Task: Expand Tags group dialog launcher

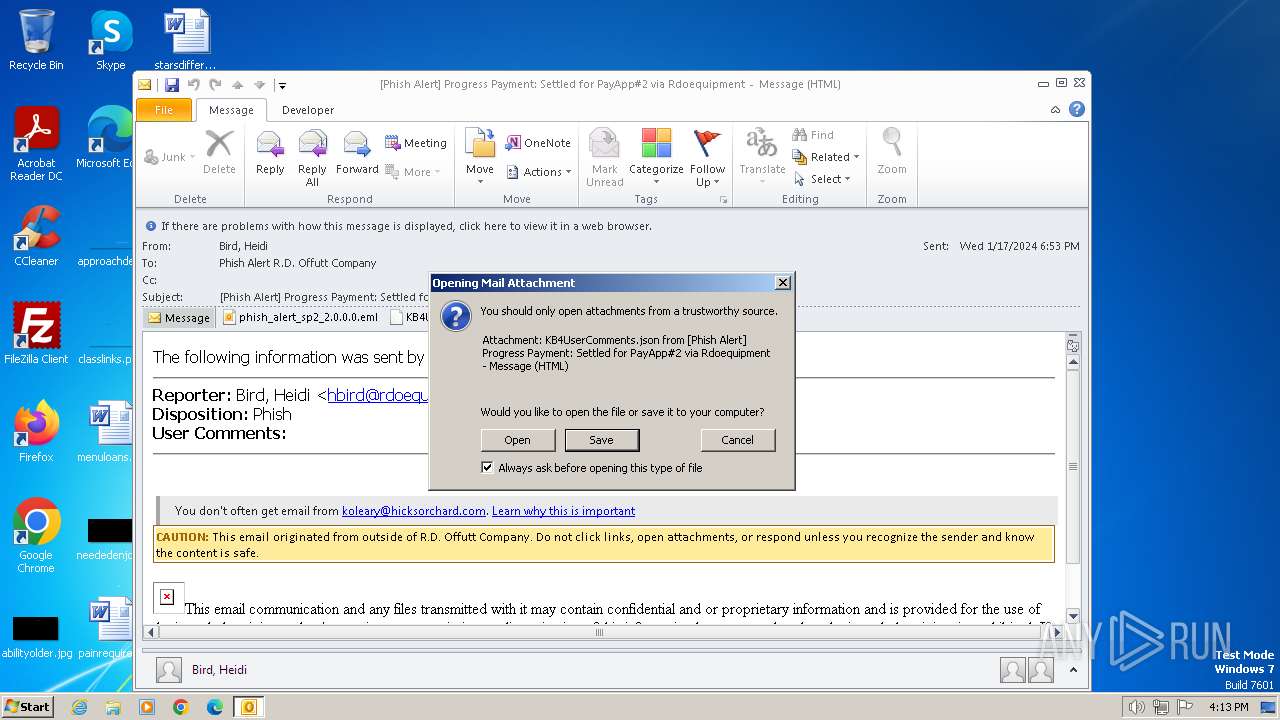Action: pyautogui.click(x=723, y=200)
